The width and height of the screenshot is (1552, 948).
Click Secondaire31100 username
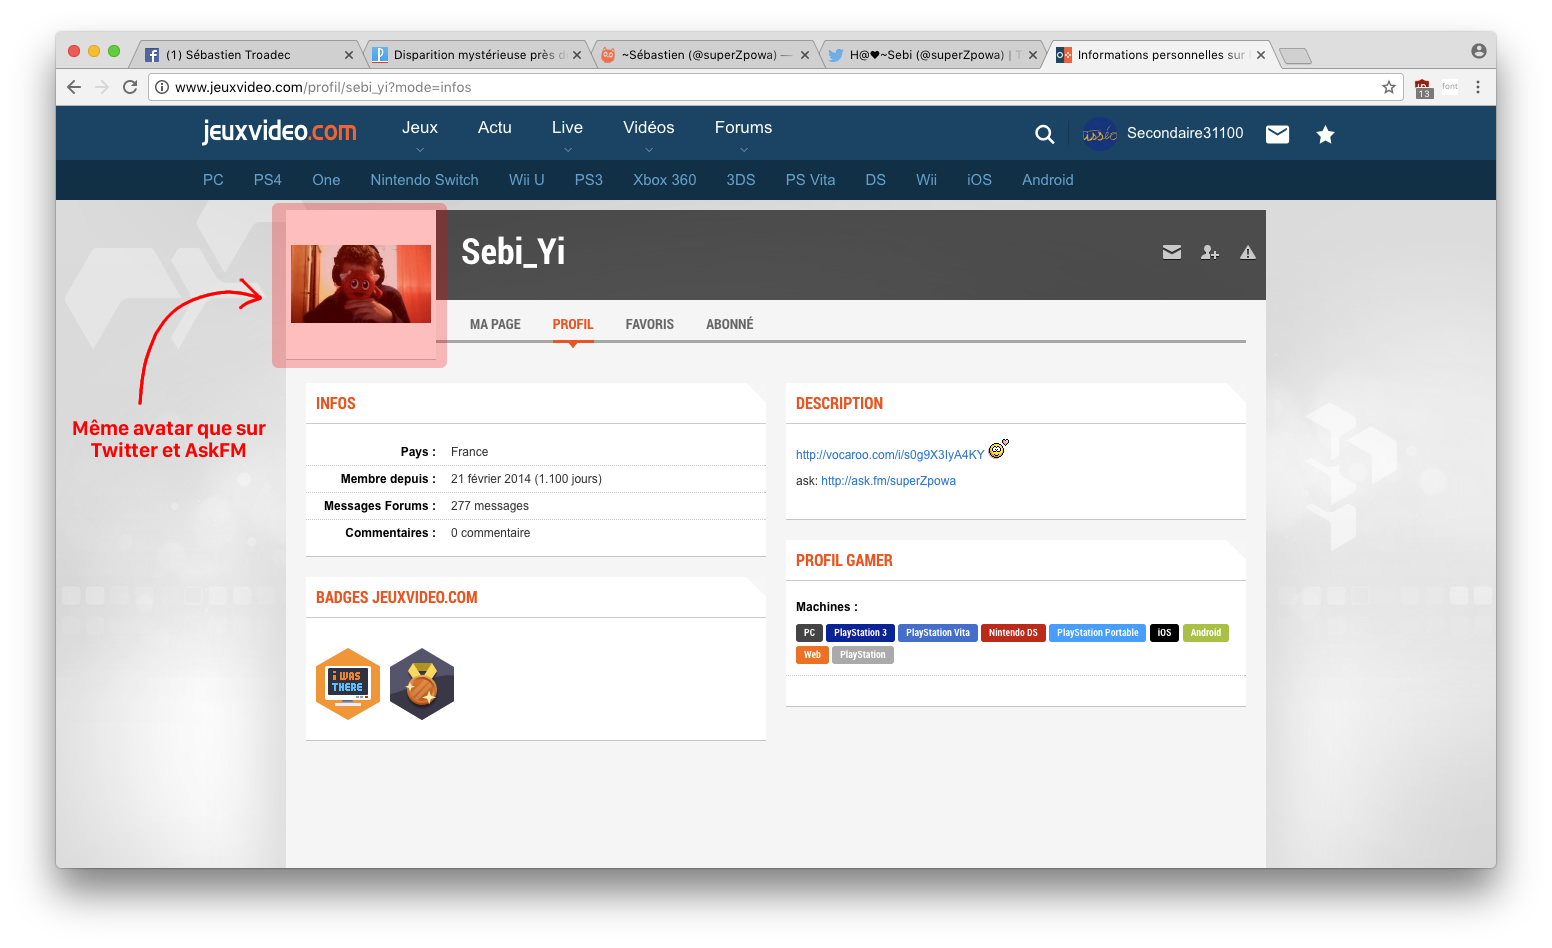point(1185,133)
